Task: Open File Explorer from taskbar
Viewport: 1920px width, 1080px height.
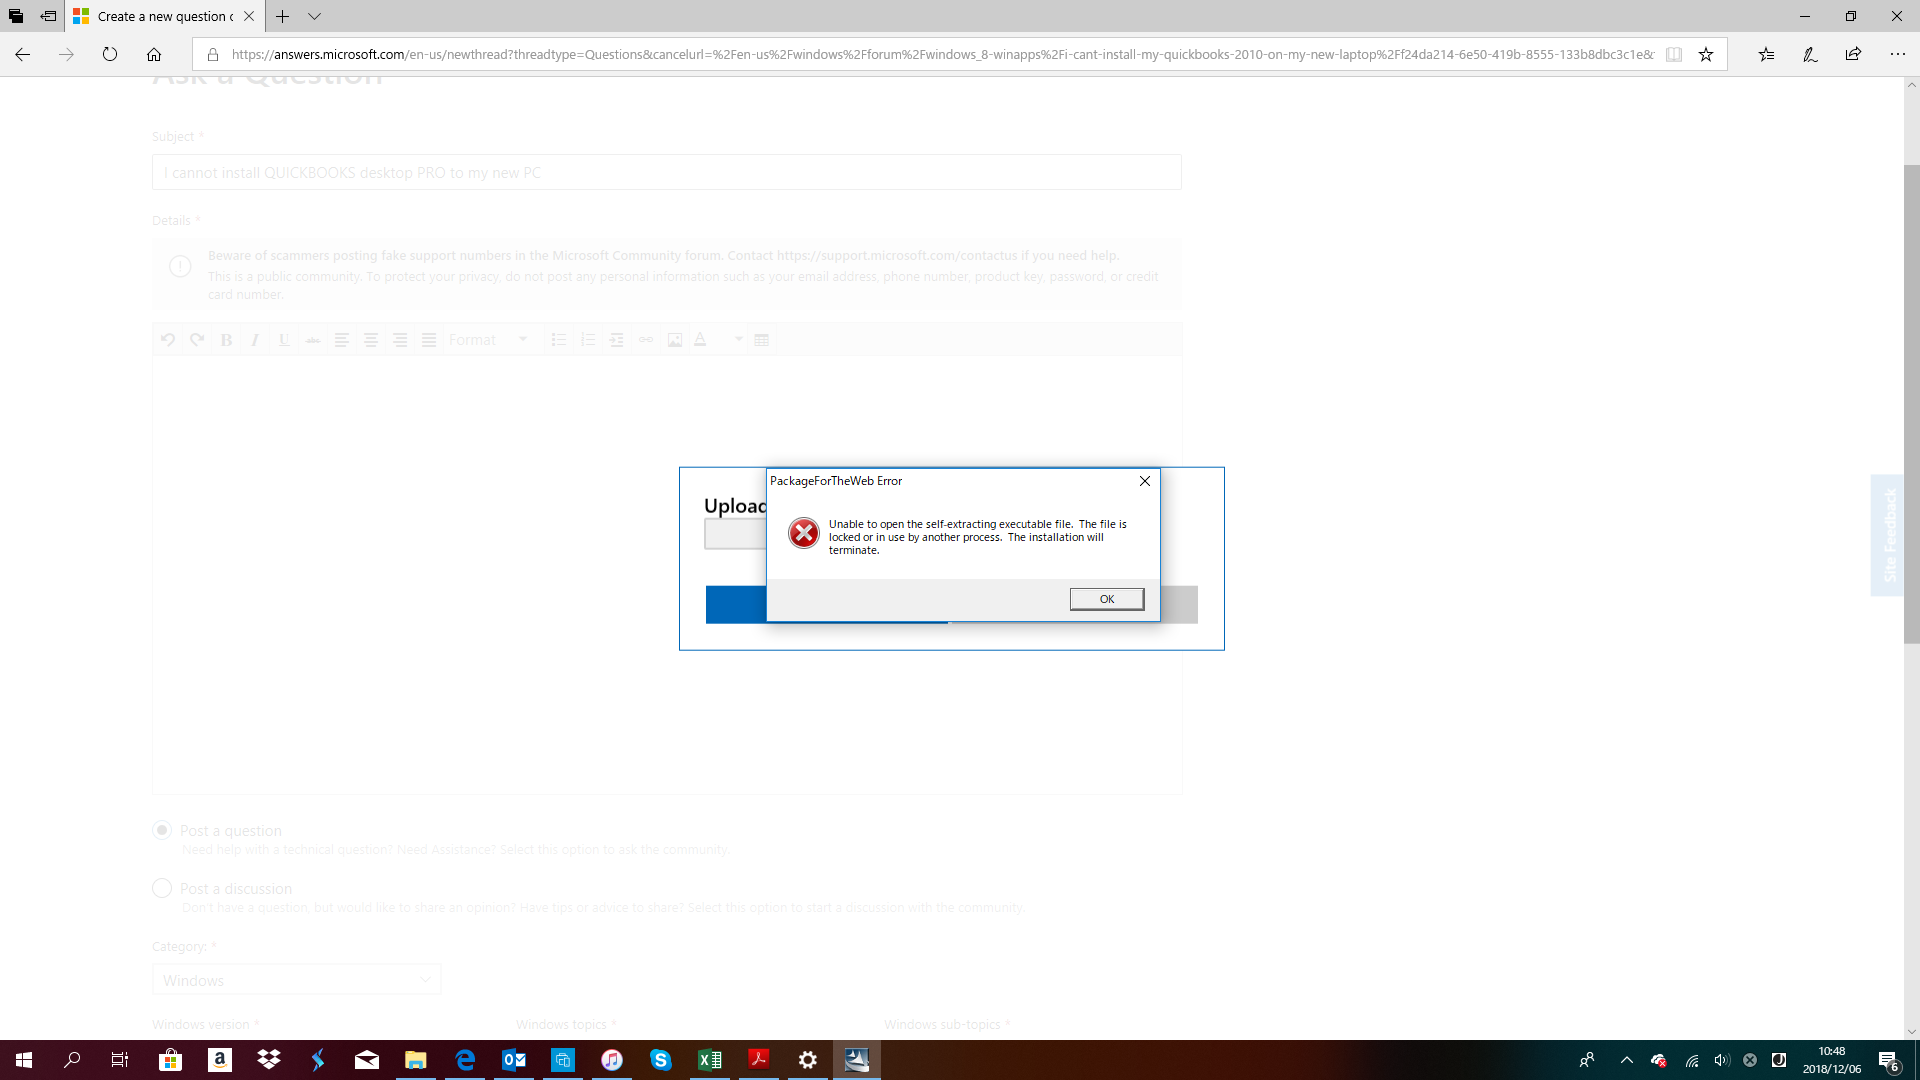Action: click(416, 1060)
